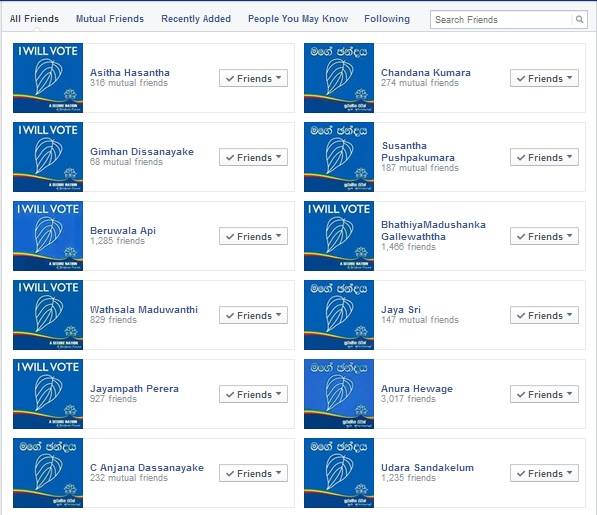Viewport: 597px width, 515px height.
Task: Open the People You May Know tab
Action: pos(298,19)
